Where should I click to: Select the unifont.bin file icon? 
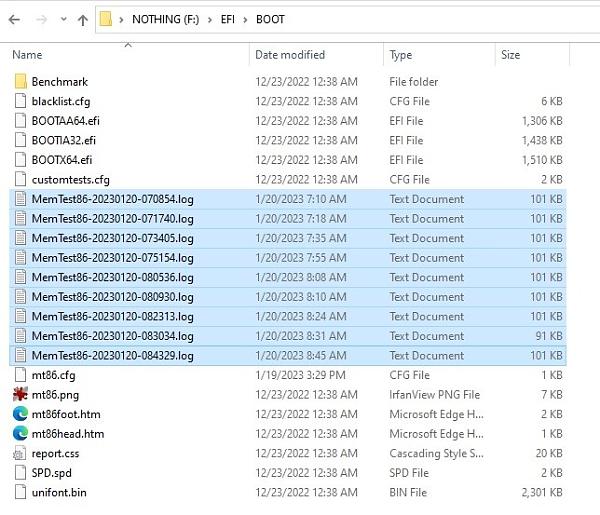tap(20, 492)
